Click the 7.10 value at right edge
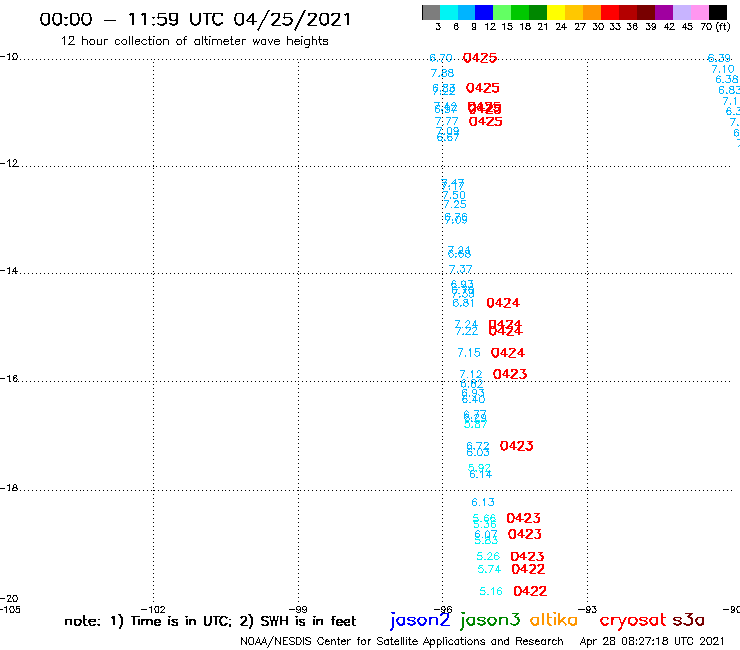 click(x=723, y=69)
